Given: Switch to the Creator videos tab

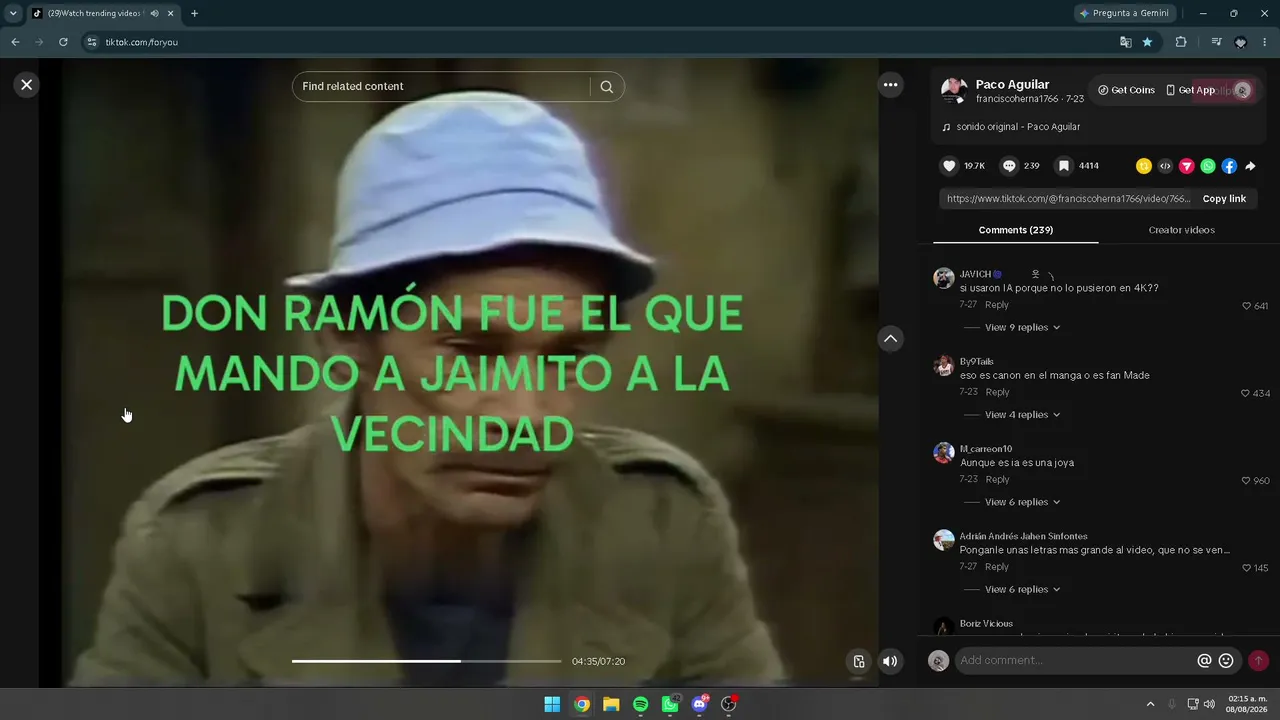Looking at the screenshot, I should [x=1181, y=230].
